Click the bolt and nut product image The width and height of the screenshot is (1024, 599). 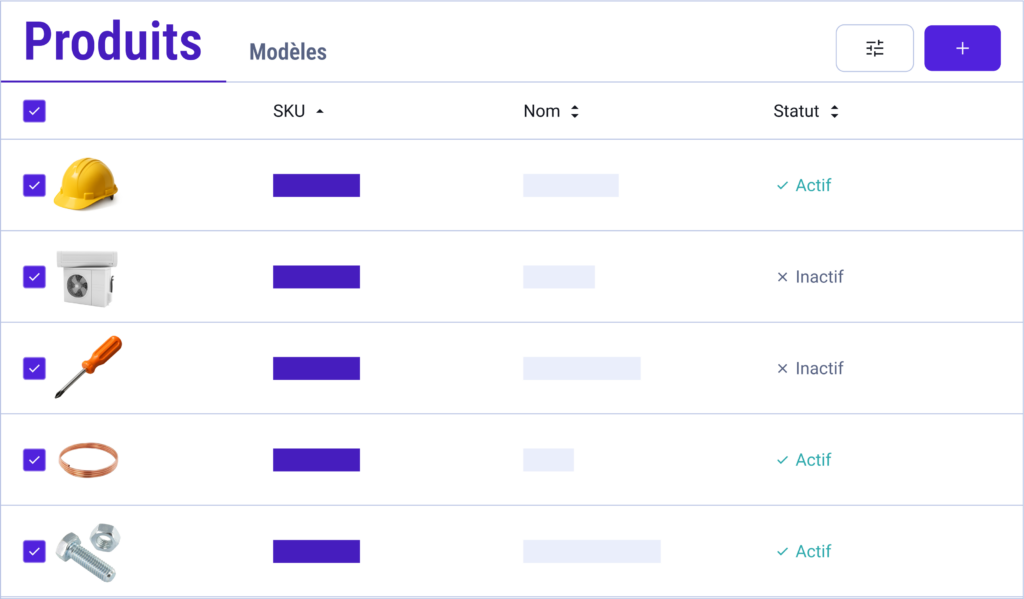[88, 552]
